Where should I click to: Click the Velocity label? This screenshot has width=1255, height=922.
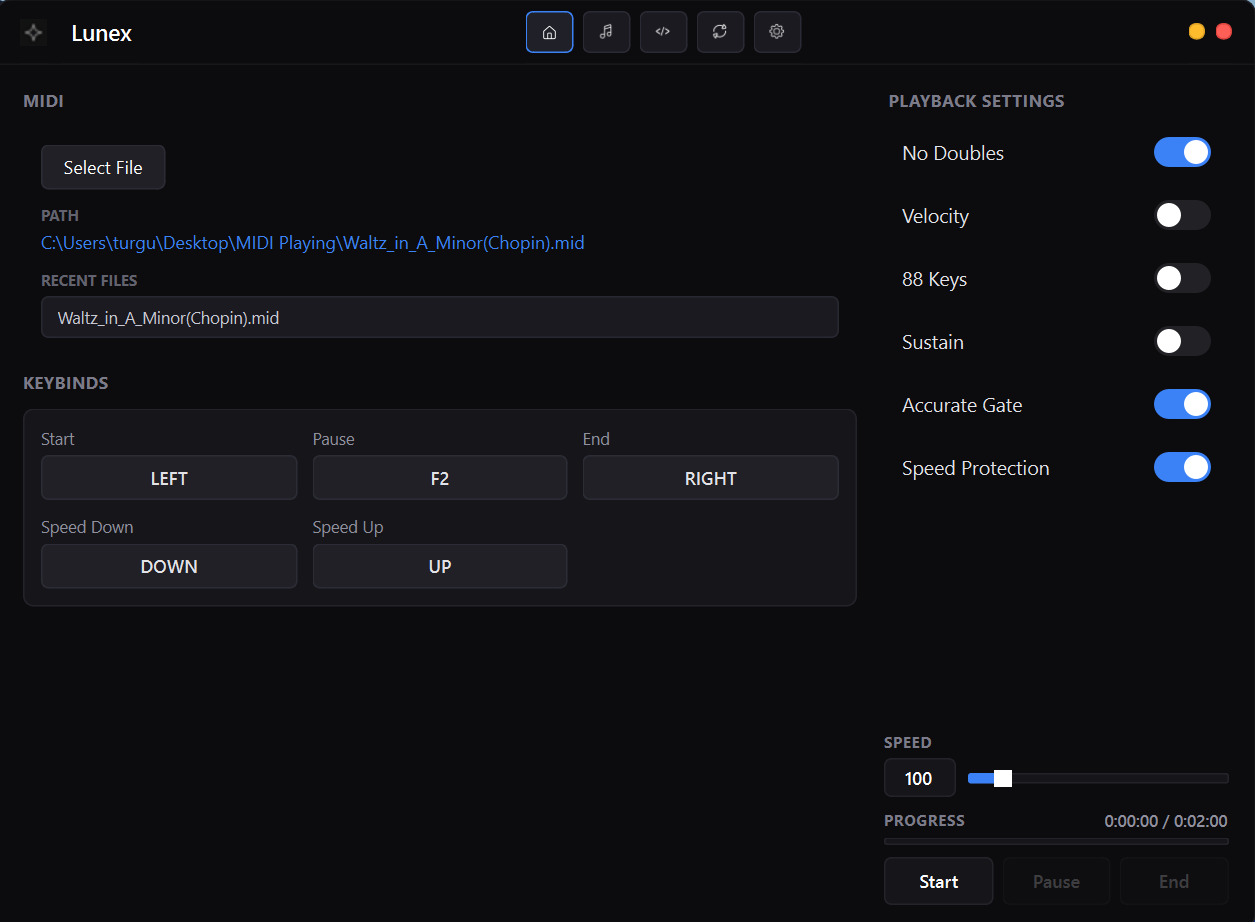[935, 216]
